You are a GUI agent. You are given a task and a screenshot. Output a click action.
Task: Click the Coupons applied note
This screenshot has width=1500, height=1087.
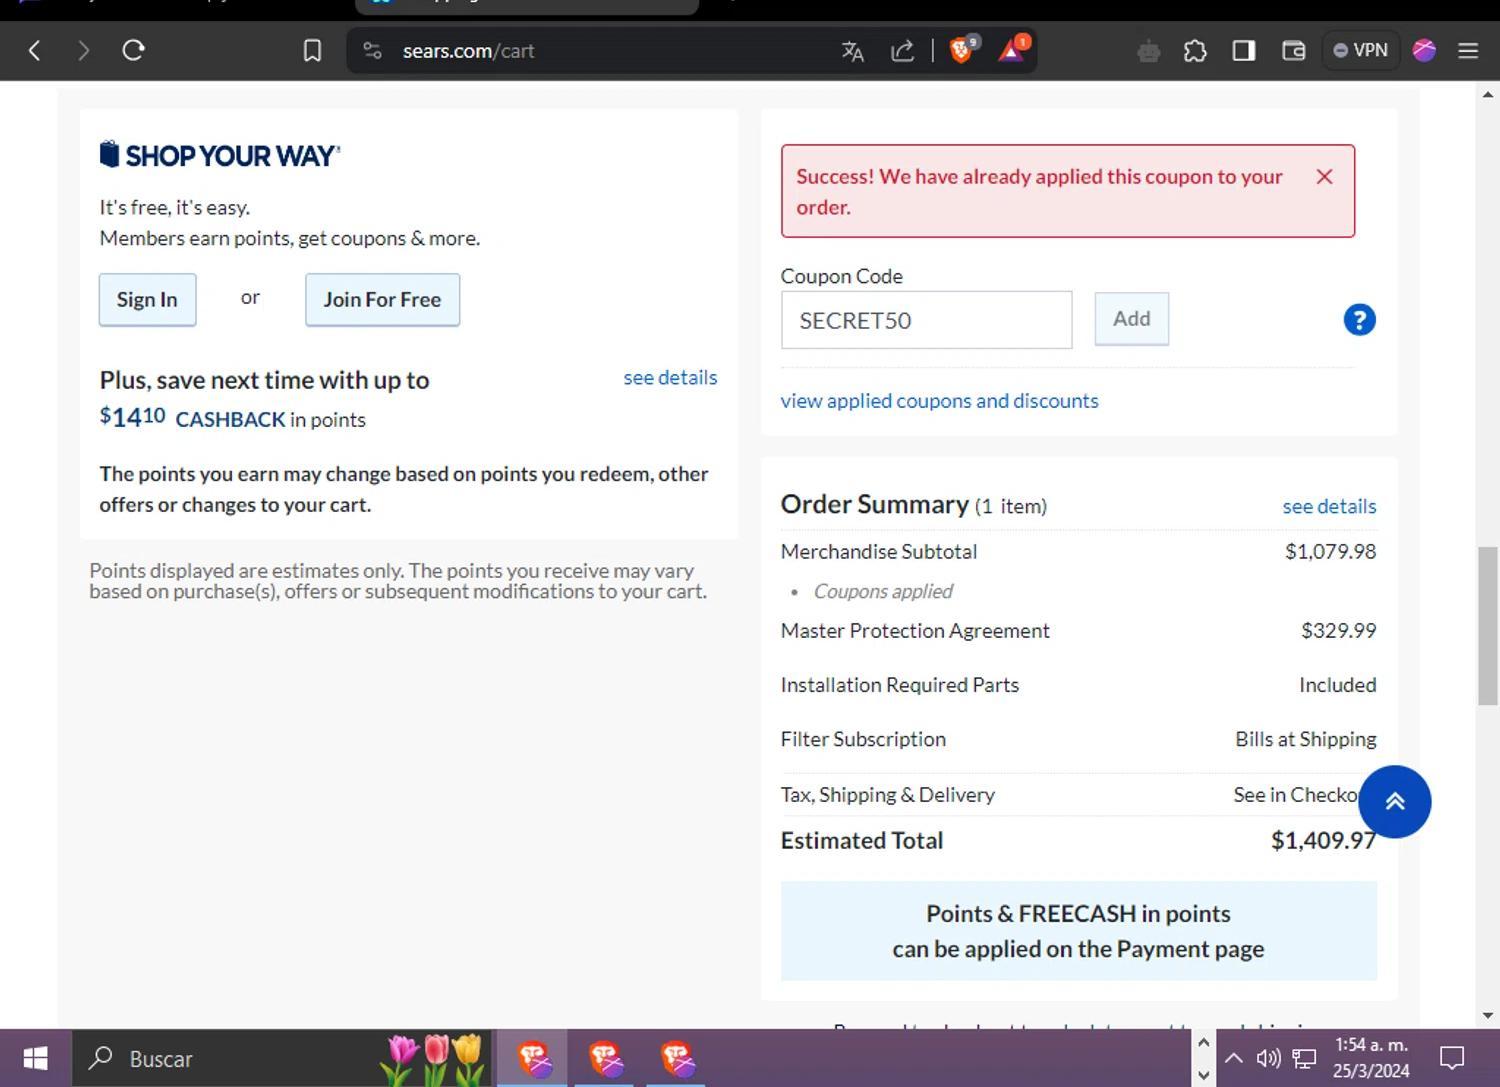[883, 591]
